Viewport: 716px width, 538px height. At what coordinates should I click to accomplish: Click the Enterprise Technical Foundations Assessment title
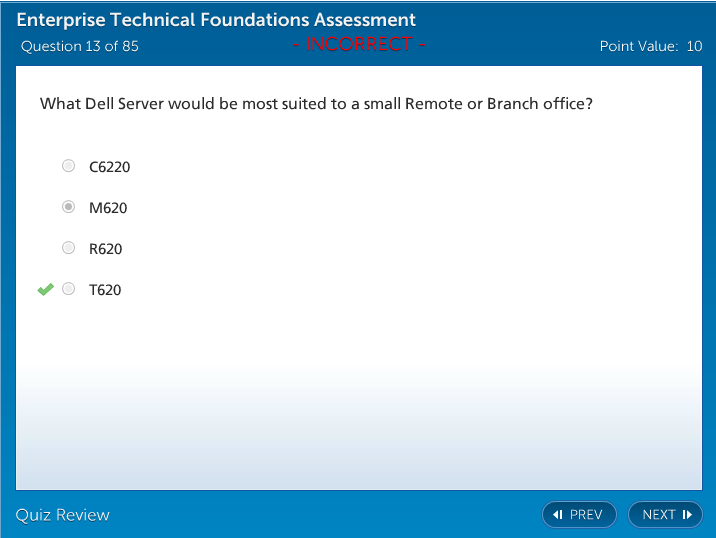point(216,20)
